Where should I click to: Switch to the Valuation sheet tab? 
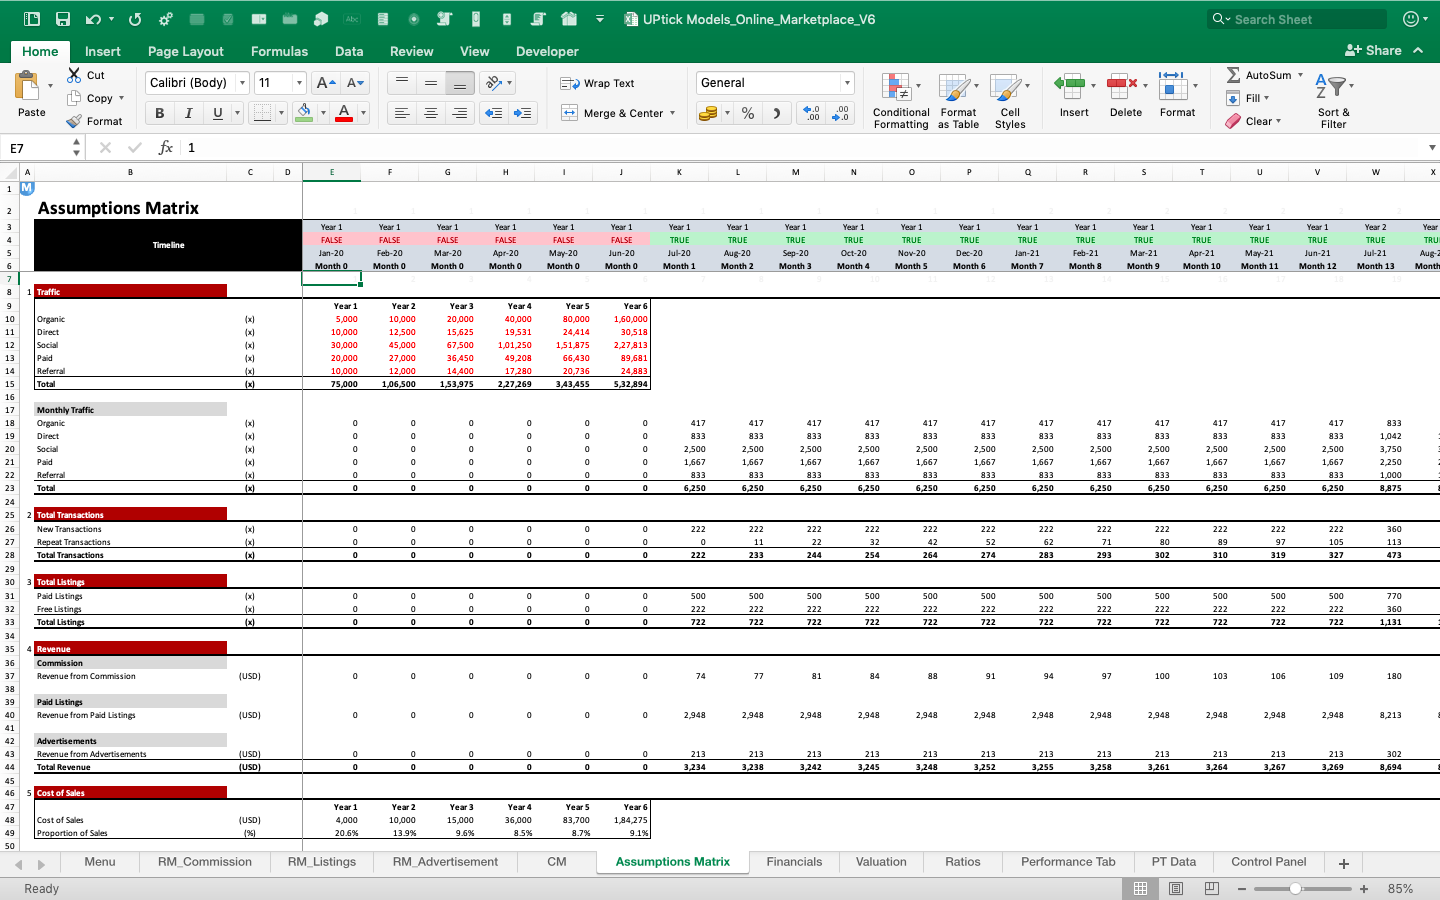[881, 862]
